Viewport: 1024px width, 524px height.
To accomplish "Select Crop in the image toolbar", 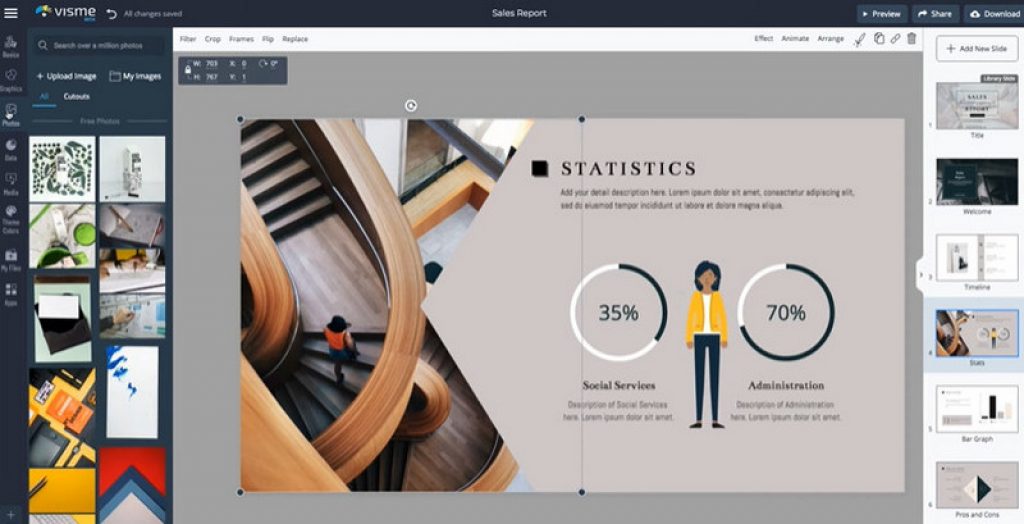I will coord(213,39).
